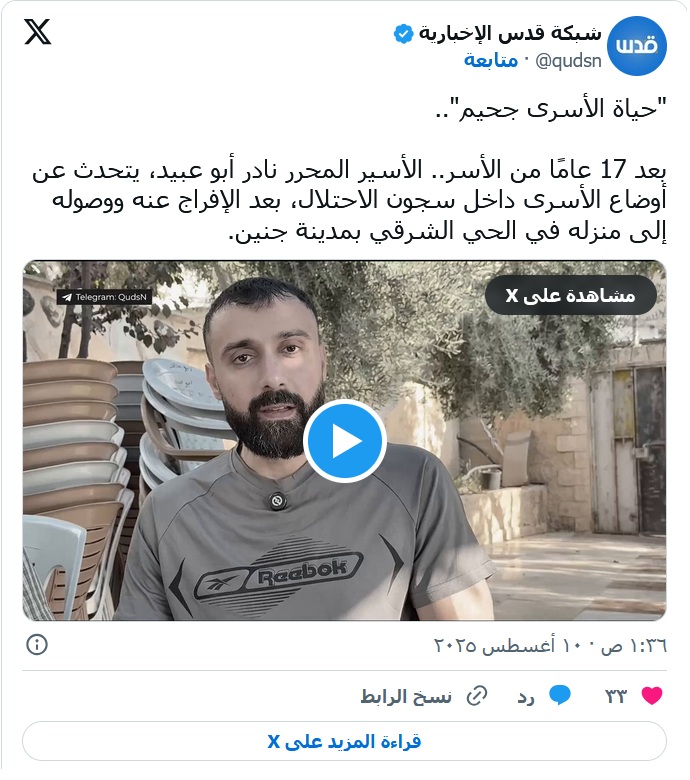Open the info icon below the video

(x=37, y=645)
